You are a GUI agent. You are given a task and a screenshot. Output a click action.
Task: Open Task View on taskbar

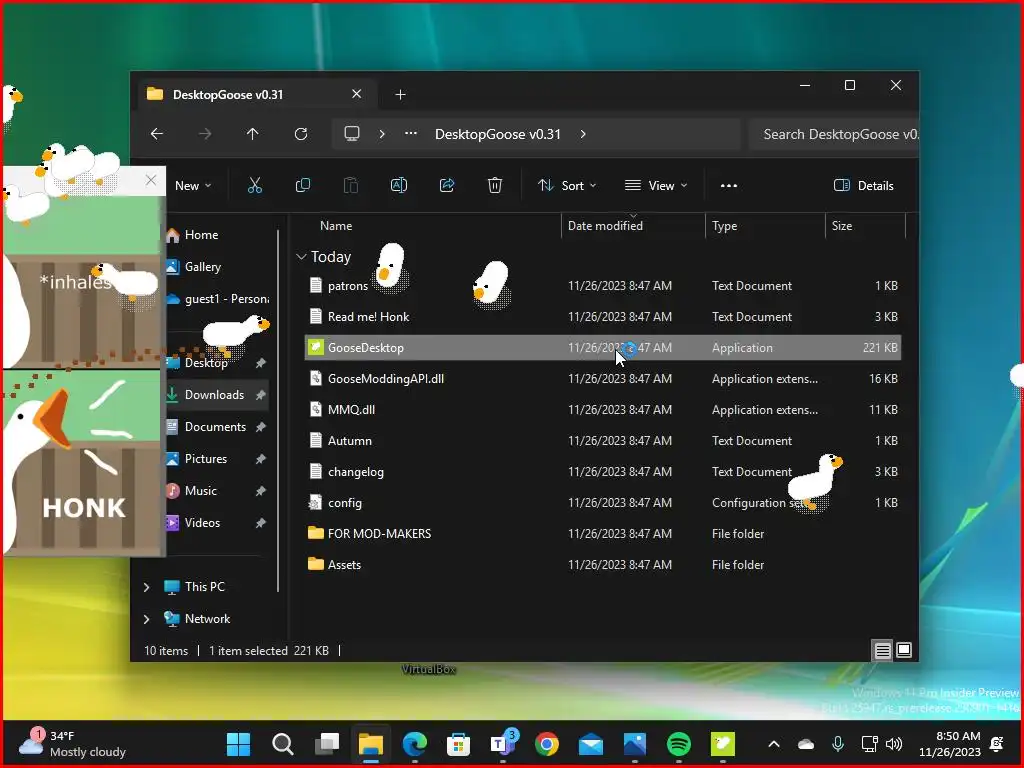[327, 744]
